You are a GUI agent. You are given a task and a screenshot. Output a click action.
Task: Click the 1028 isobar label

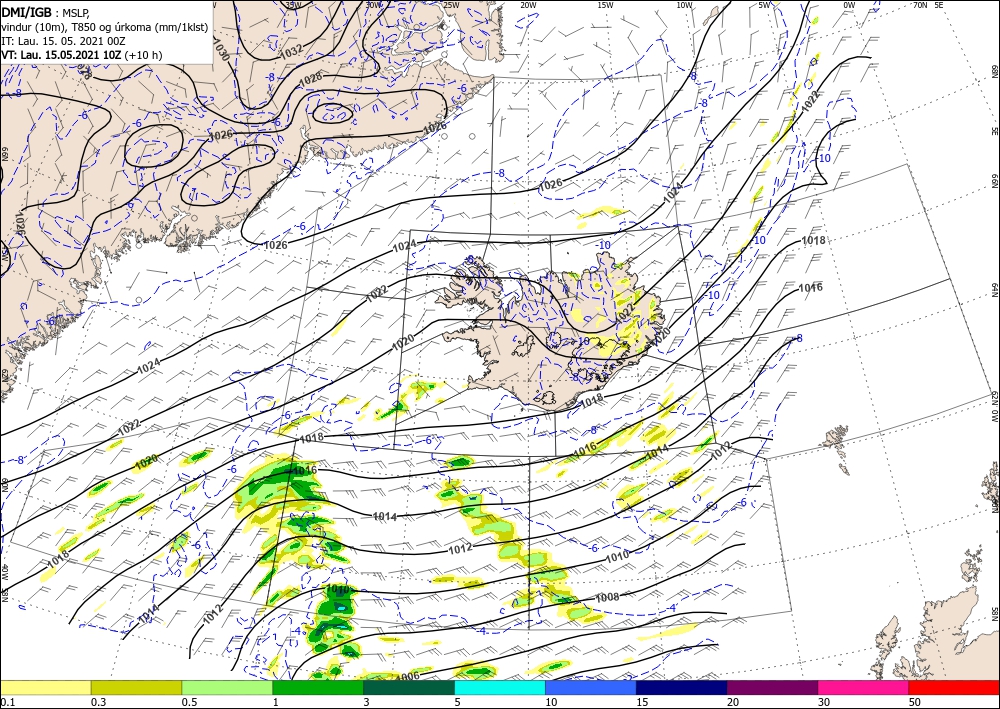311,79
